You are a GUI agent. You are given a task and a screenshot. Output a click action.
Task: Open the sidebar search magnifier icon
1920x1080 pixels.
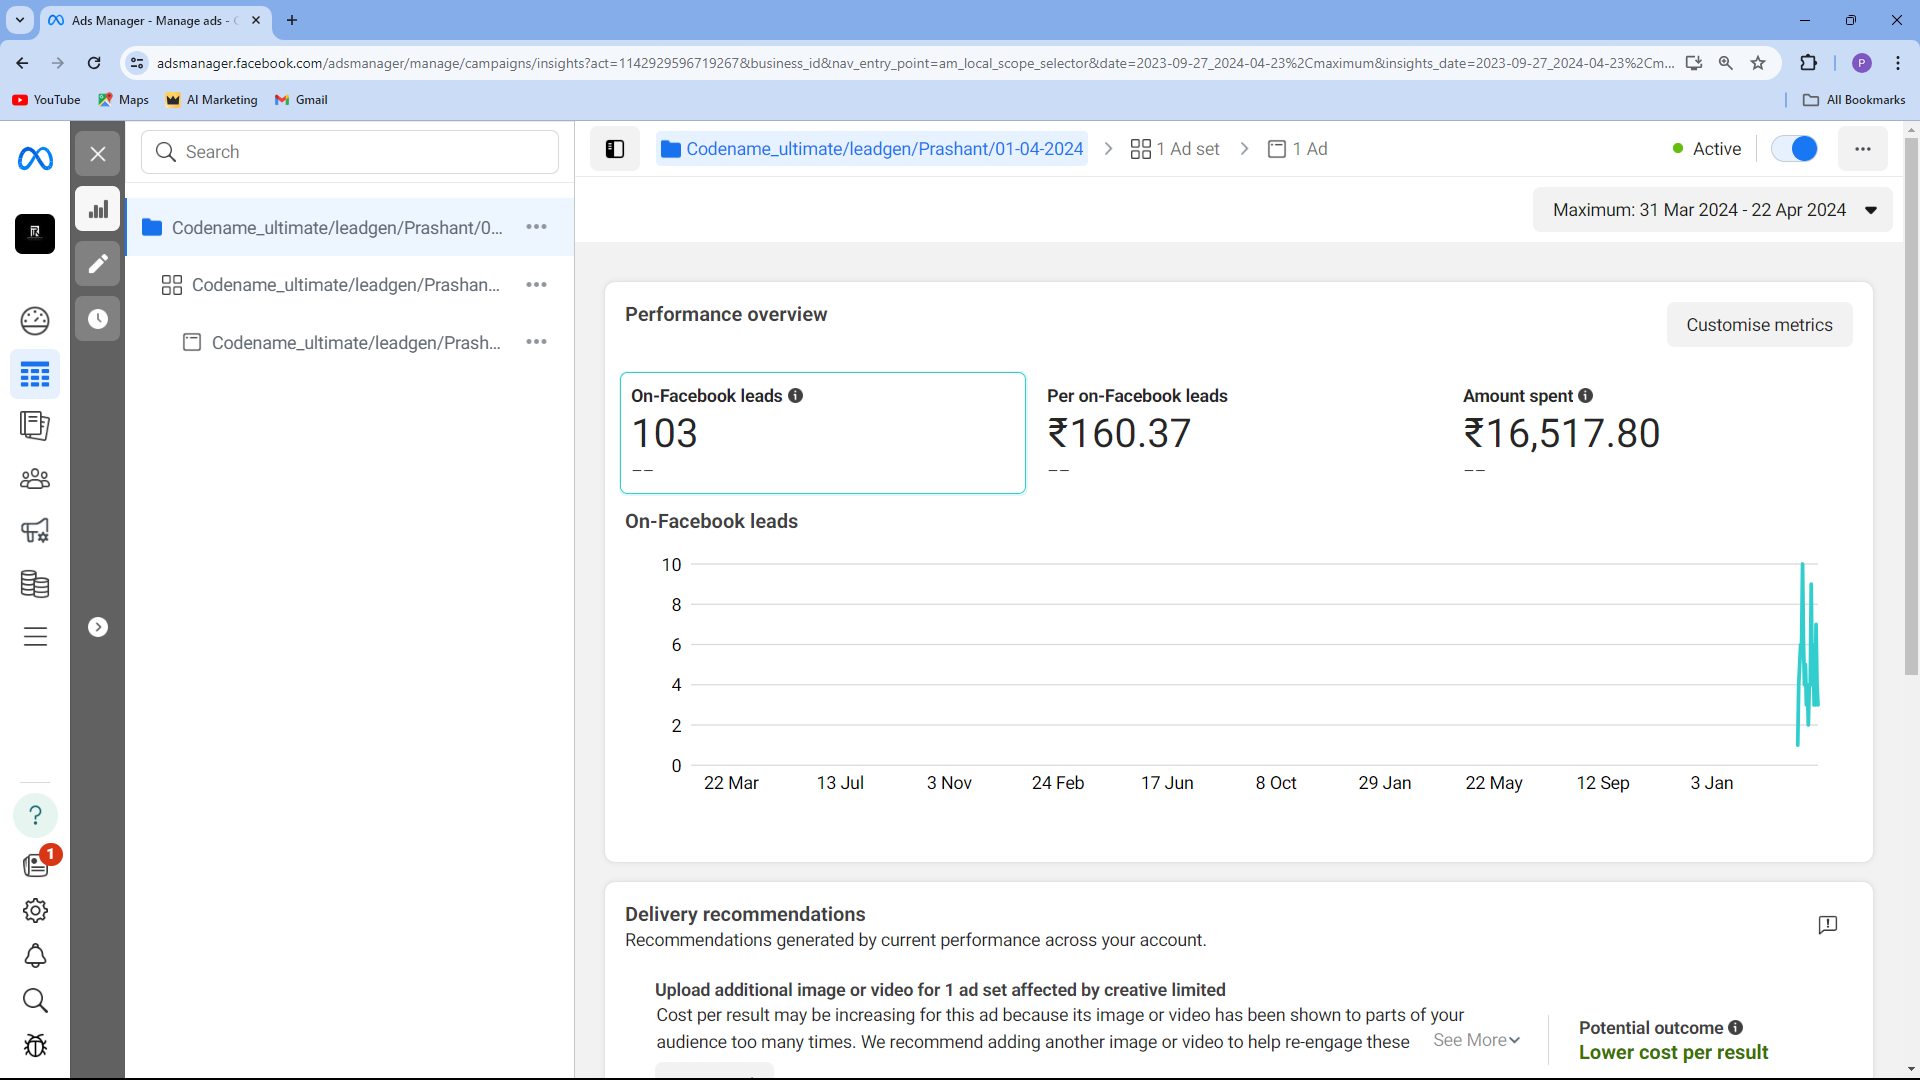pos(35,1001)
